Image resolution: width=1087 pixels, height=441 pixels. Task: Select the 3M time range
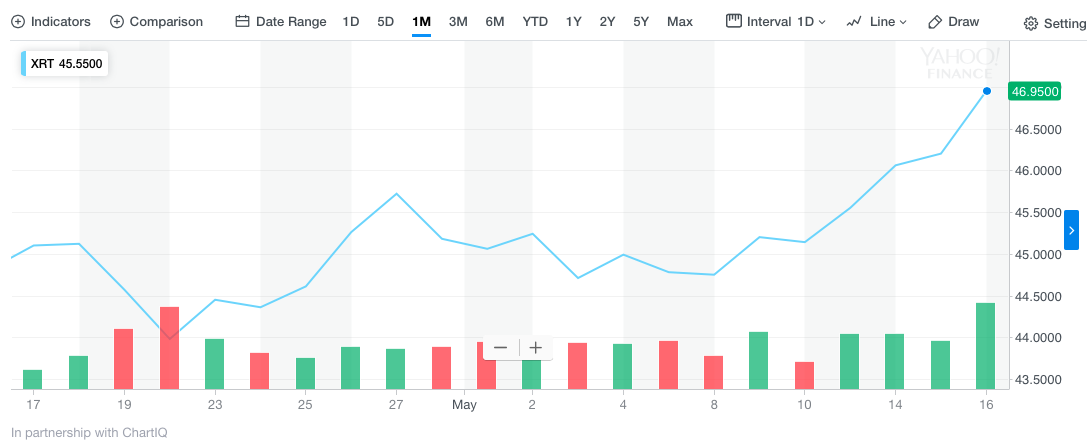(x=458, y=21)
